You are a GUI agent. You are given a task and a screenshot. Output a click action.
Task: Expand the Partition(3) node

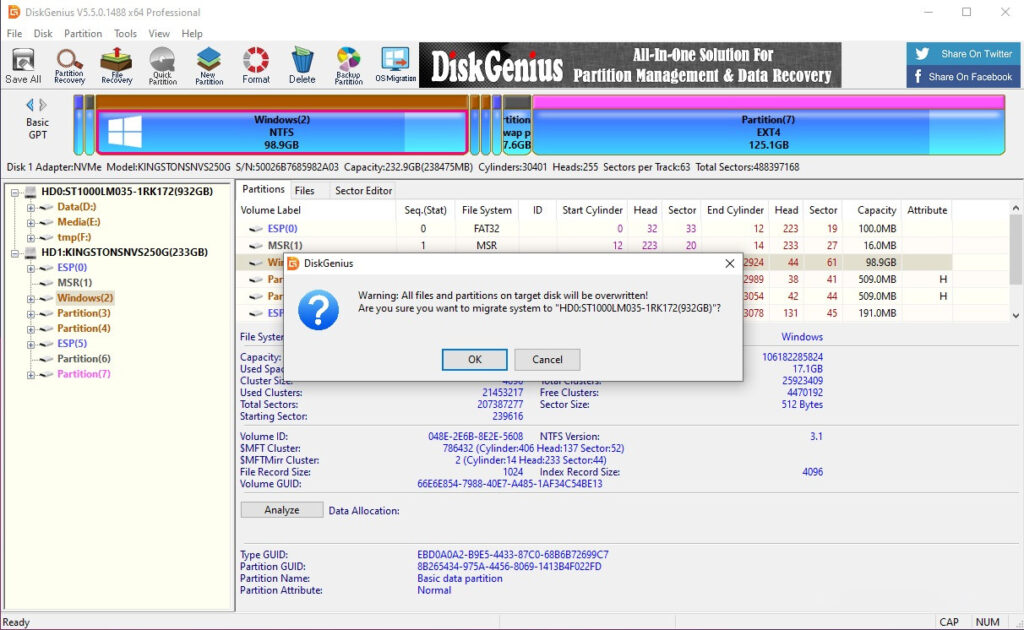32,312
